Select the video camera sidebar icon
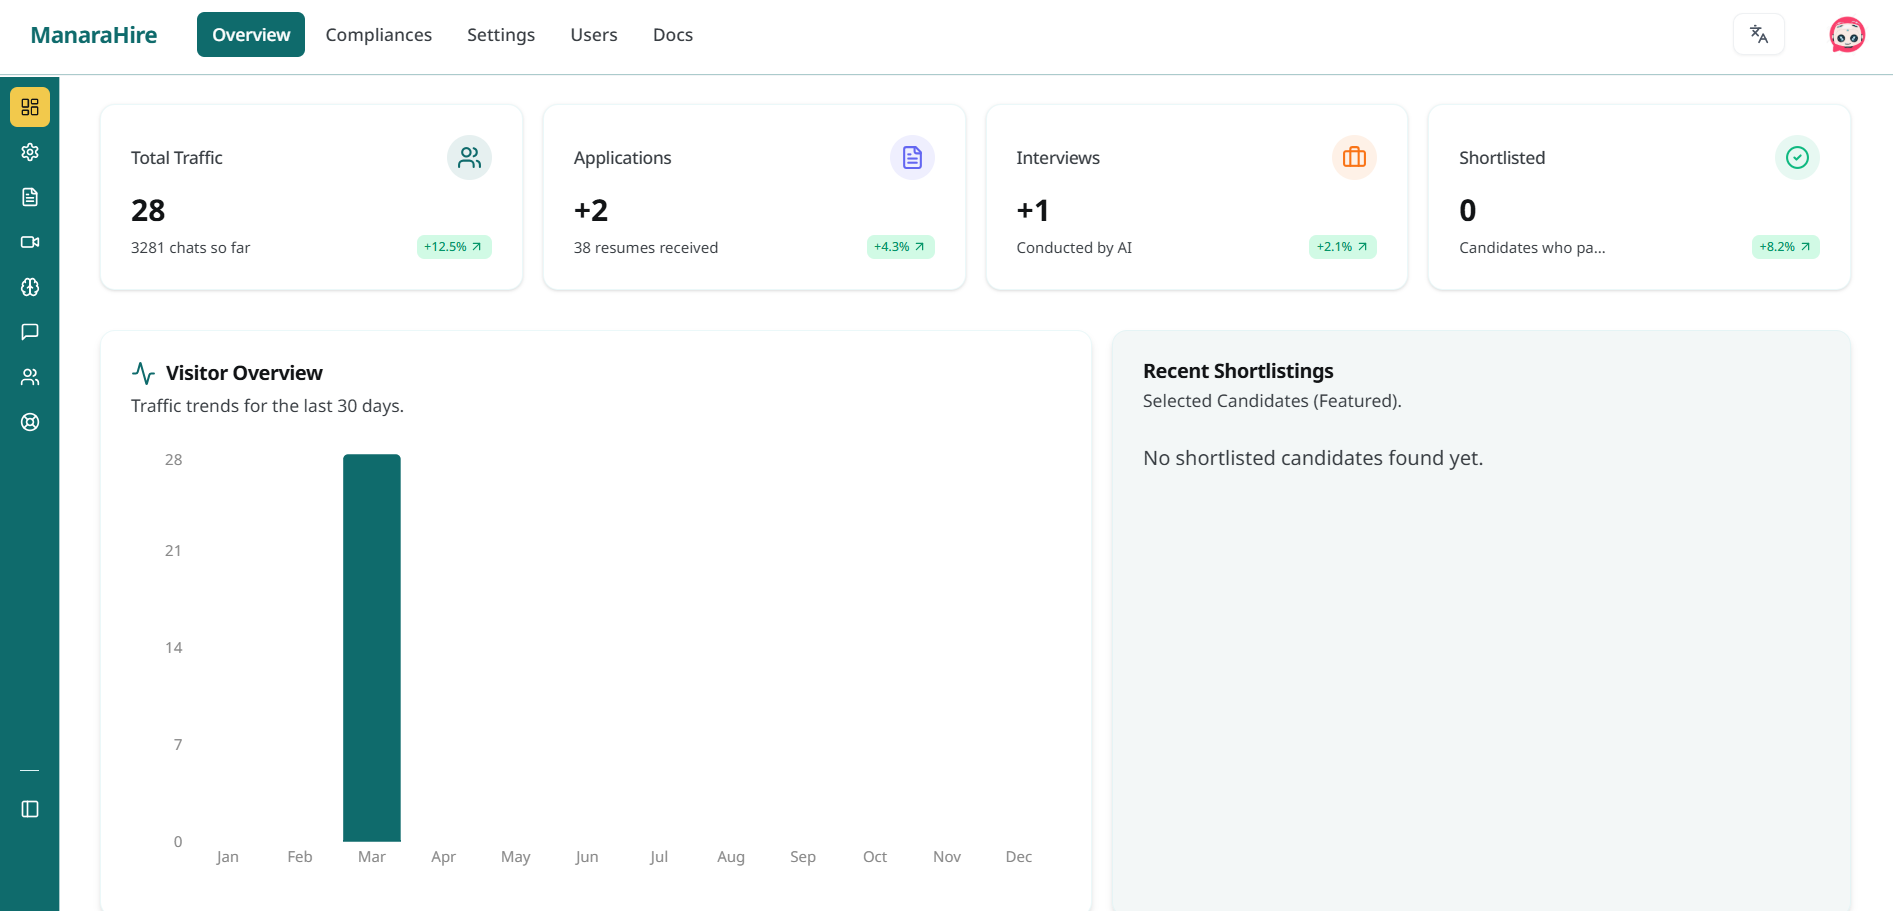1893x911 pixels. (30, 242)
